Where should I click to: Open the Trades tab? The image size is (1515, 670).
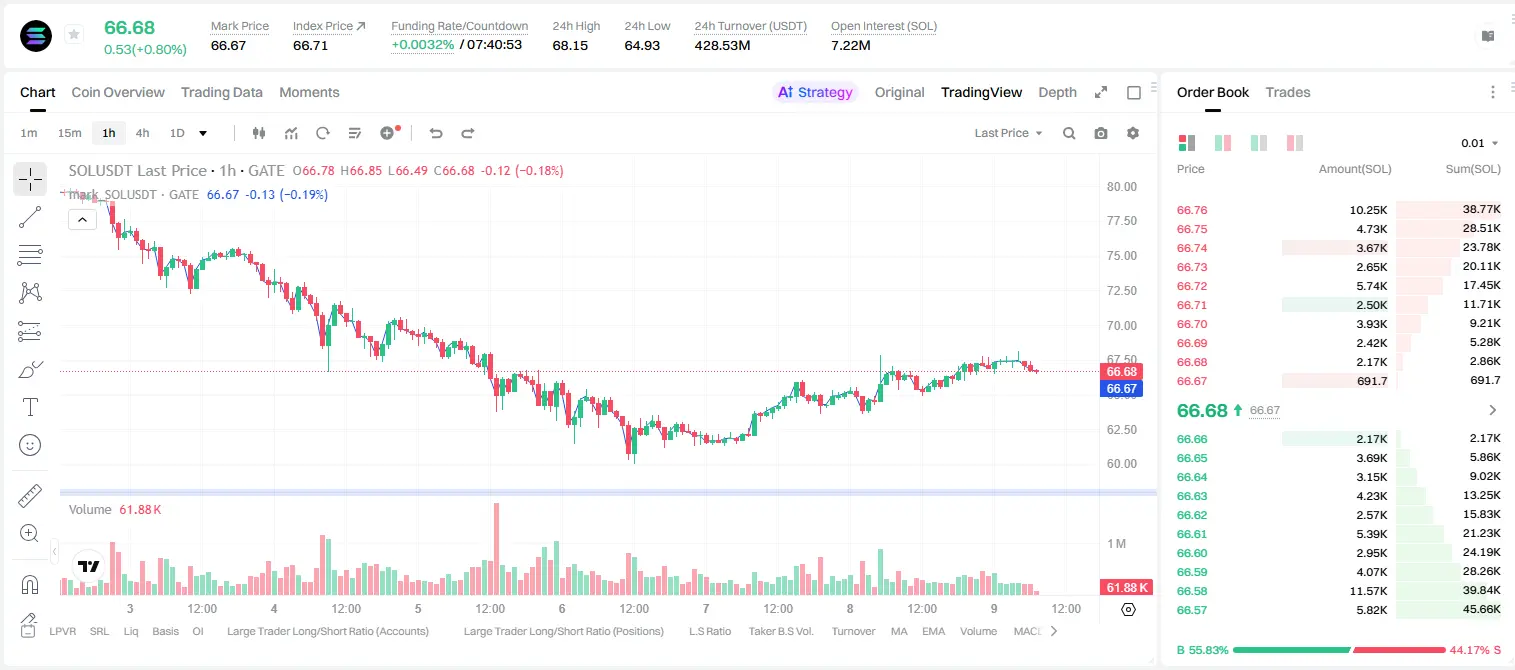pyautogui.click(x=1288, y=92)
